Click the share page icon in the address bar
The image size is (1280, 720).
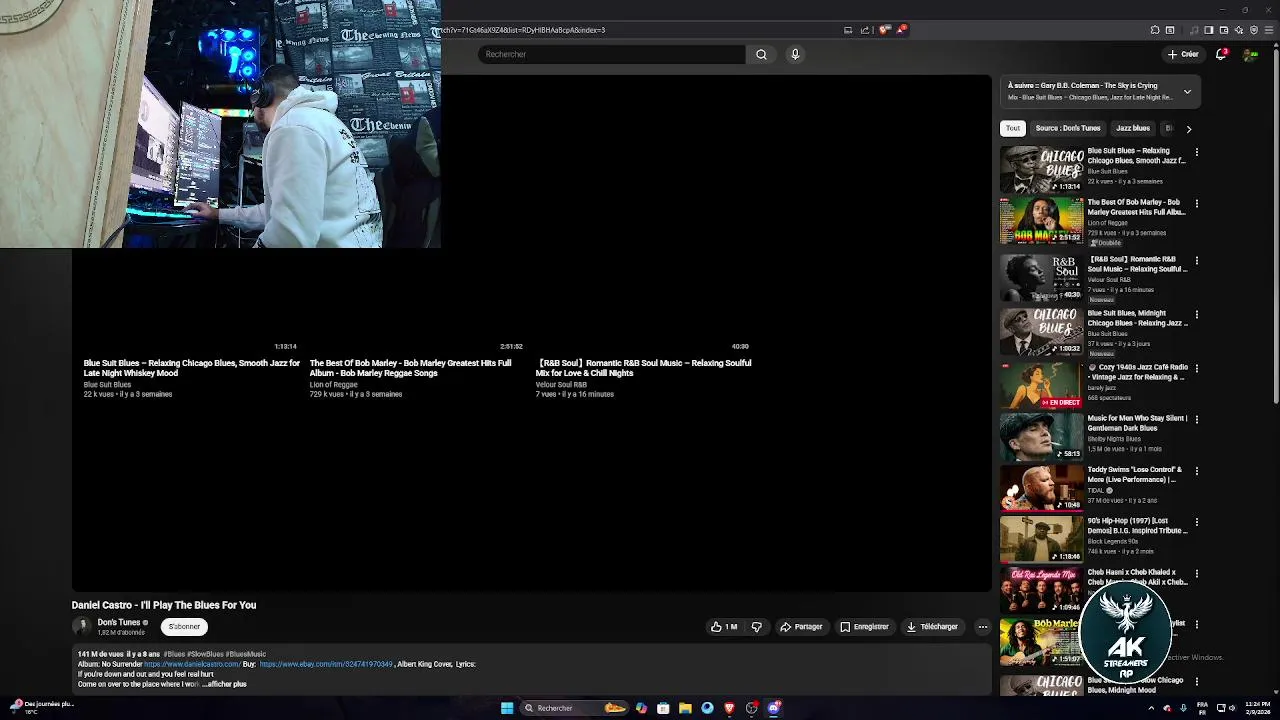click(x=865, y=30)
